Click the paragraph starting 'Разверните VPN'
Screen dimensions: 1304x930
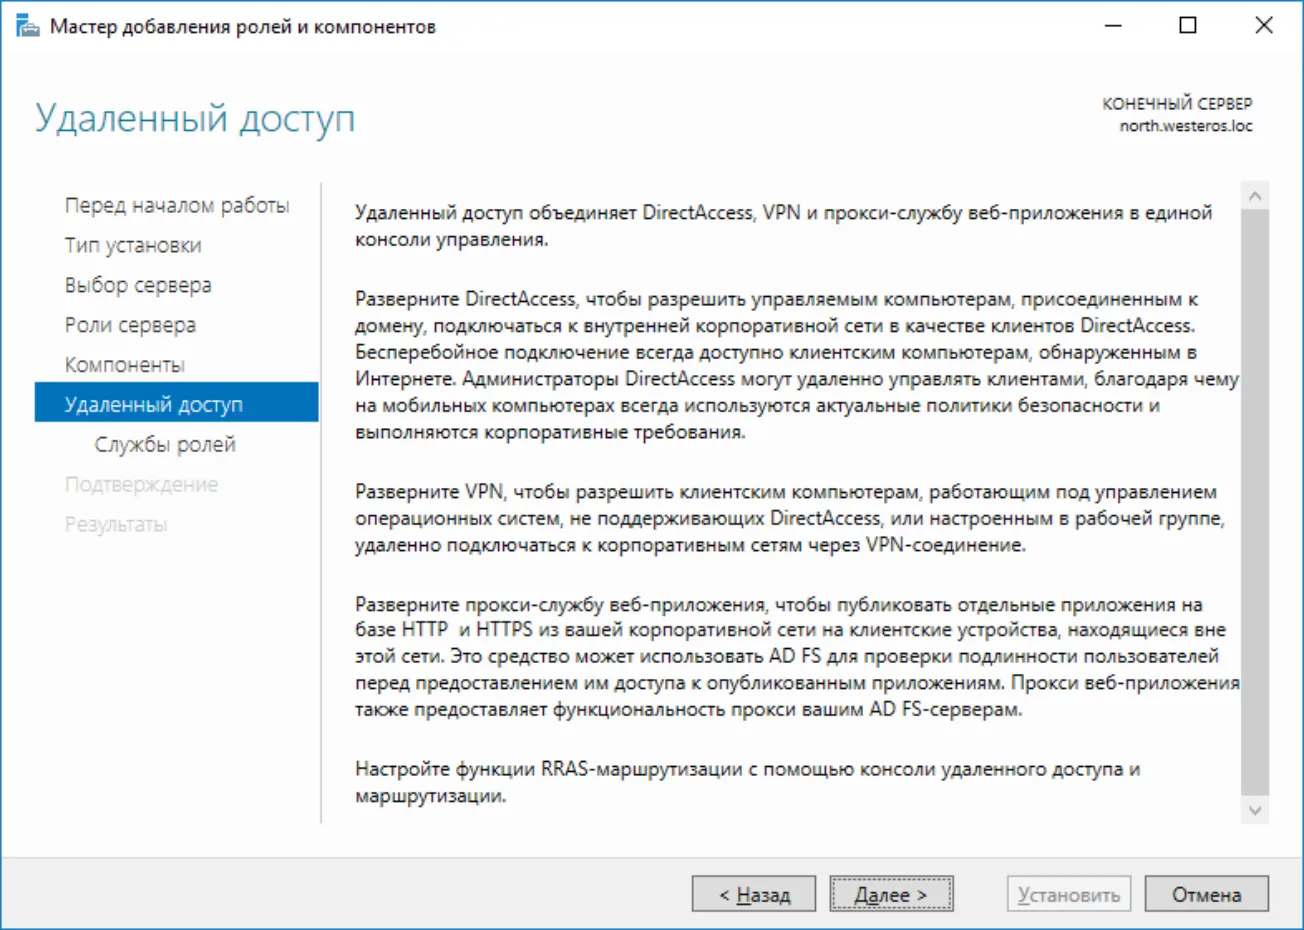pos(790,518)
